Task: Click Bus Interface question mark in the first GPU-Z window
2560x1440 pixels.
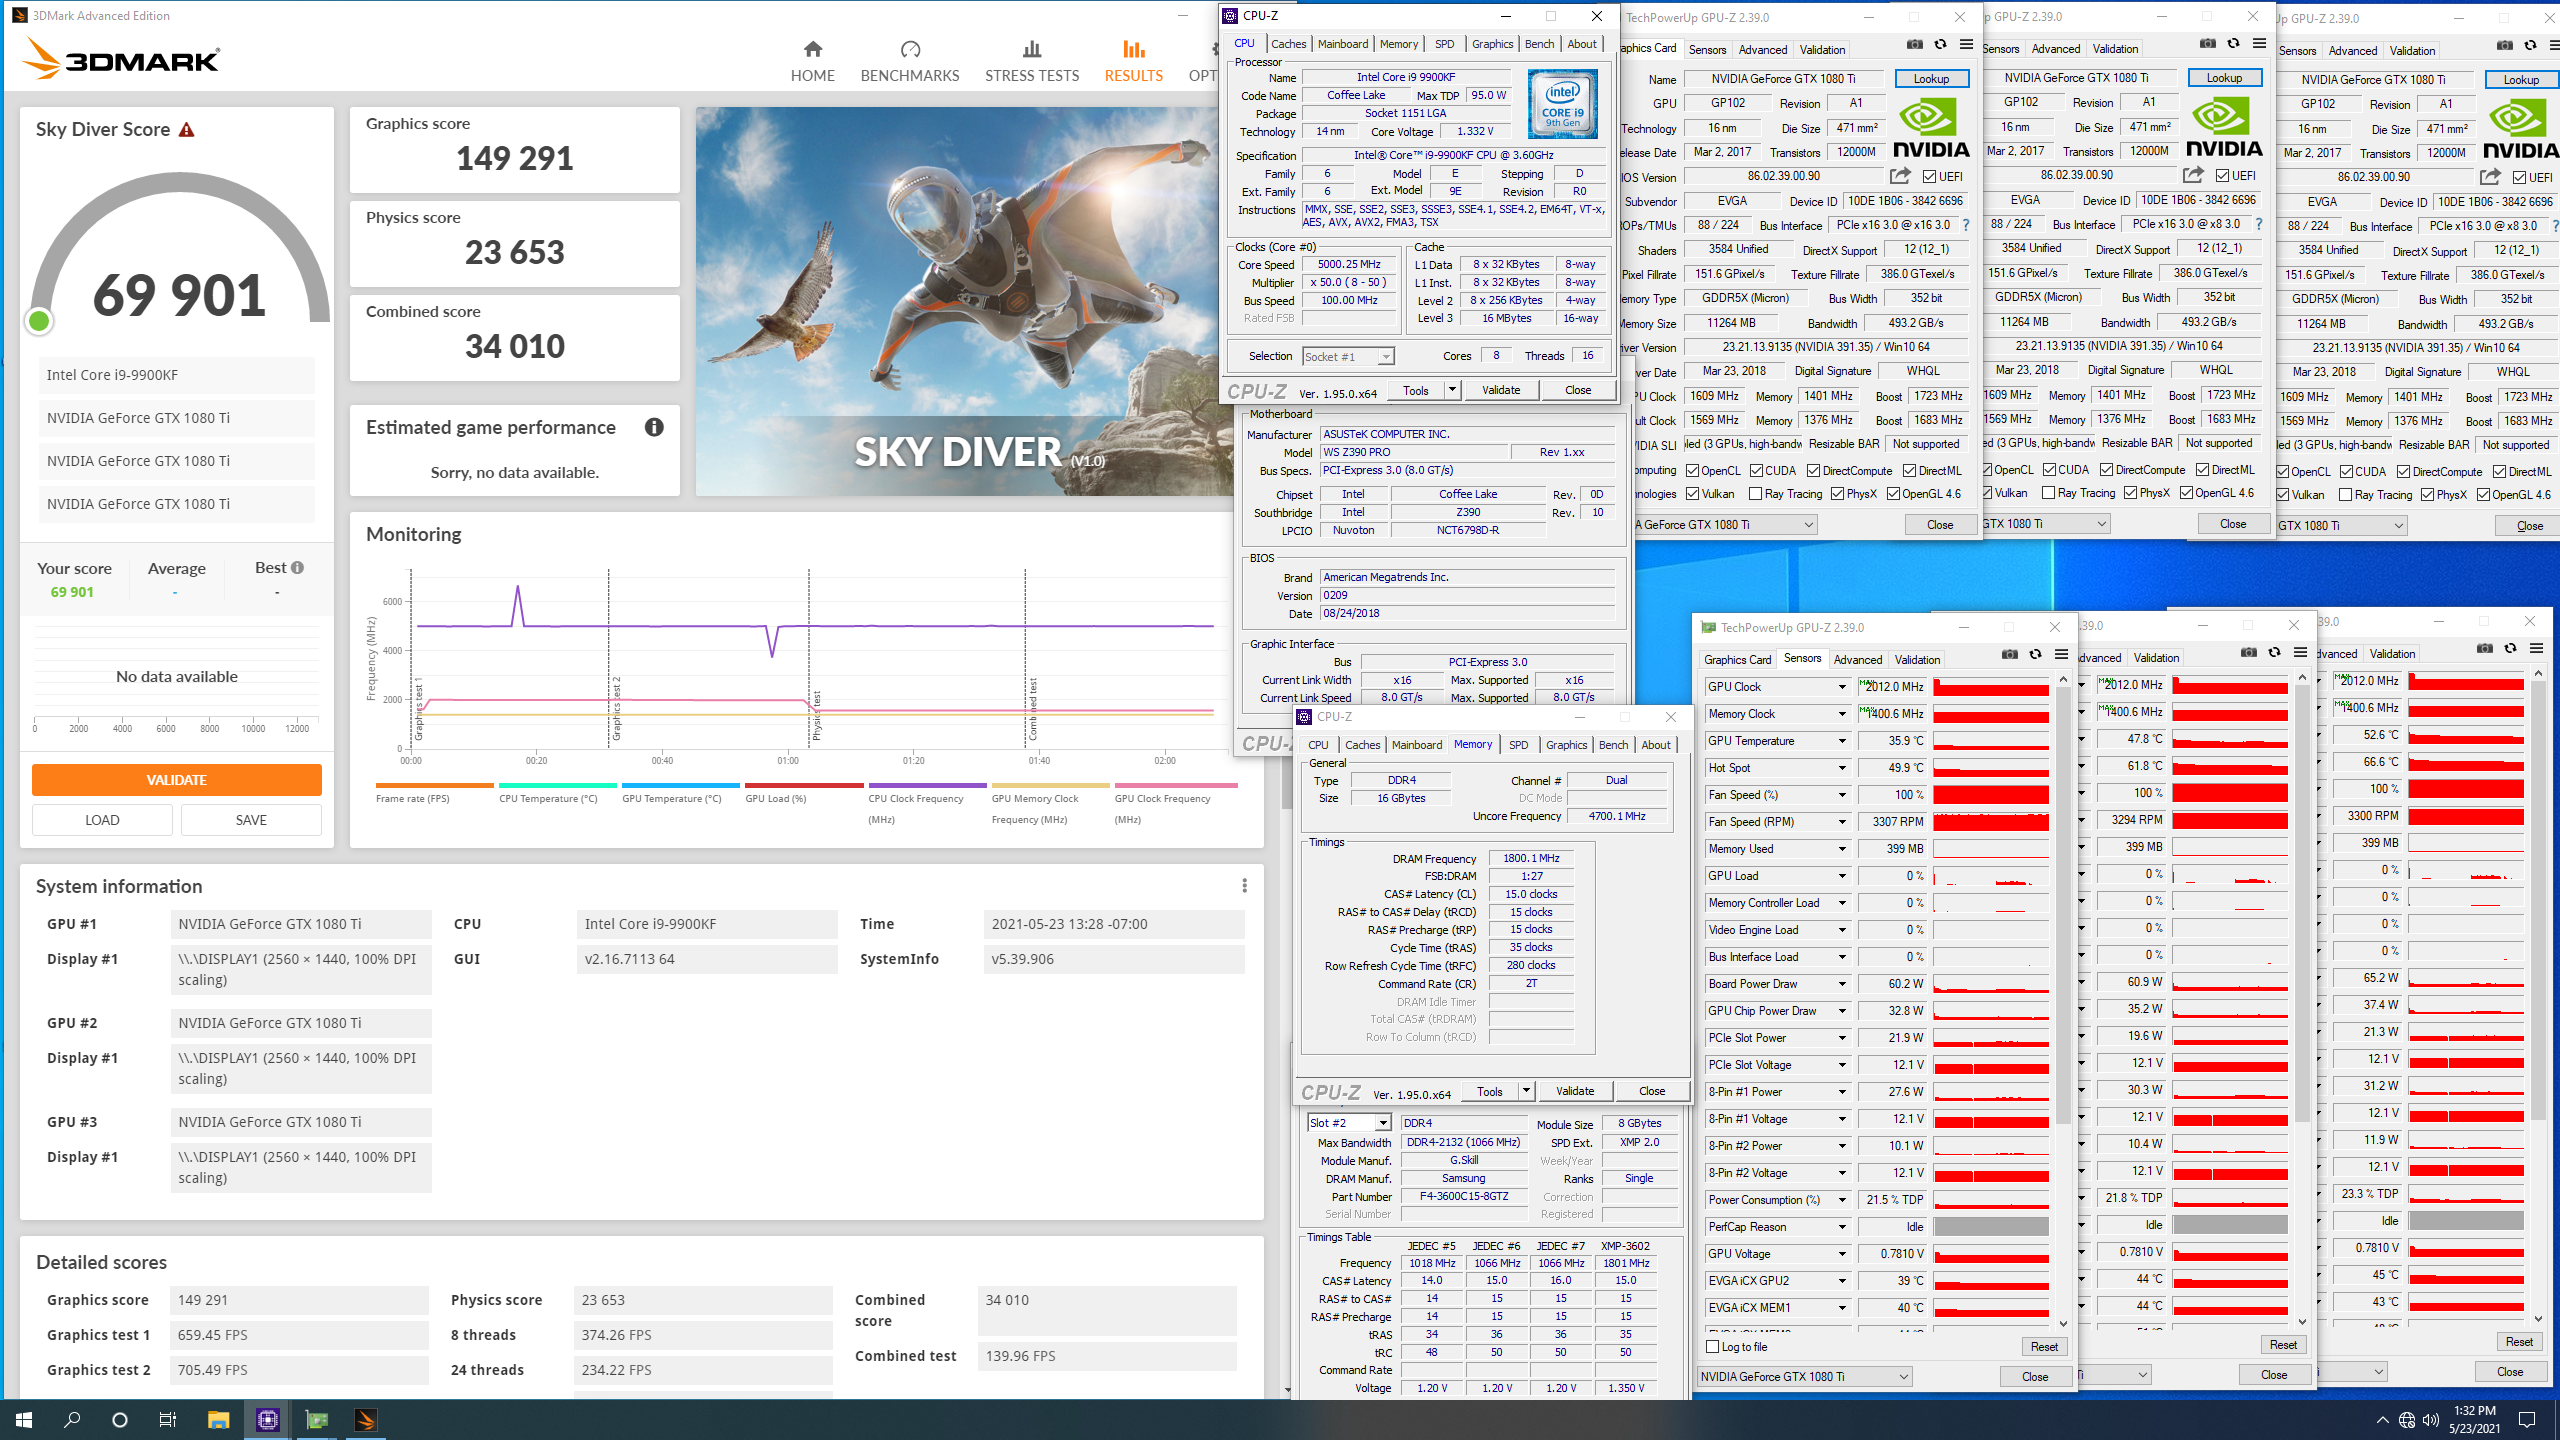Action: click(x=1966, y=225)
